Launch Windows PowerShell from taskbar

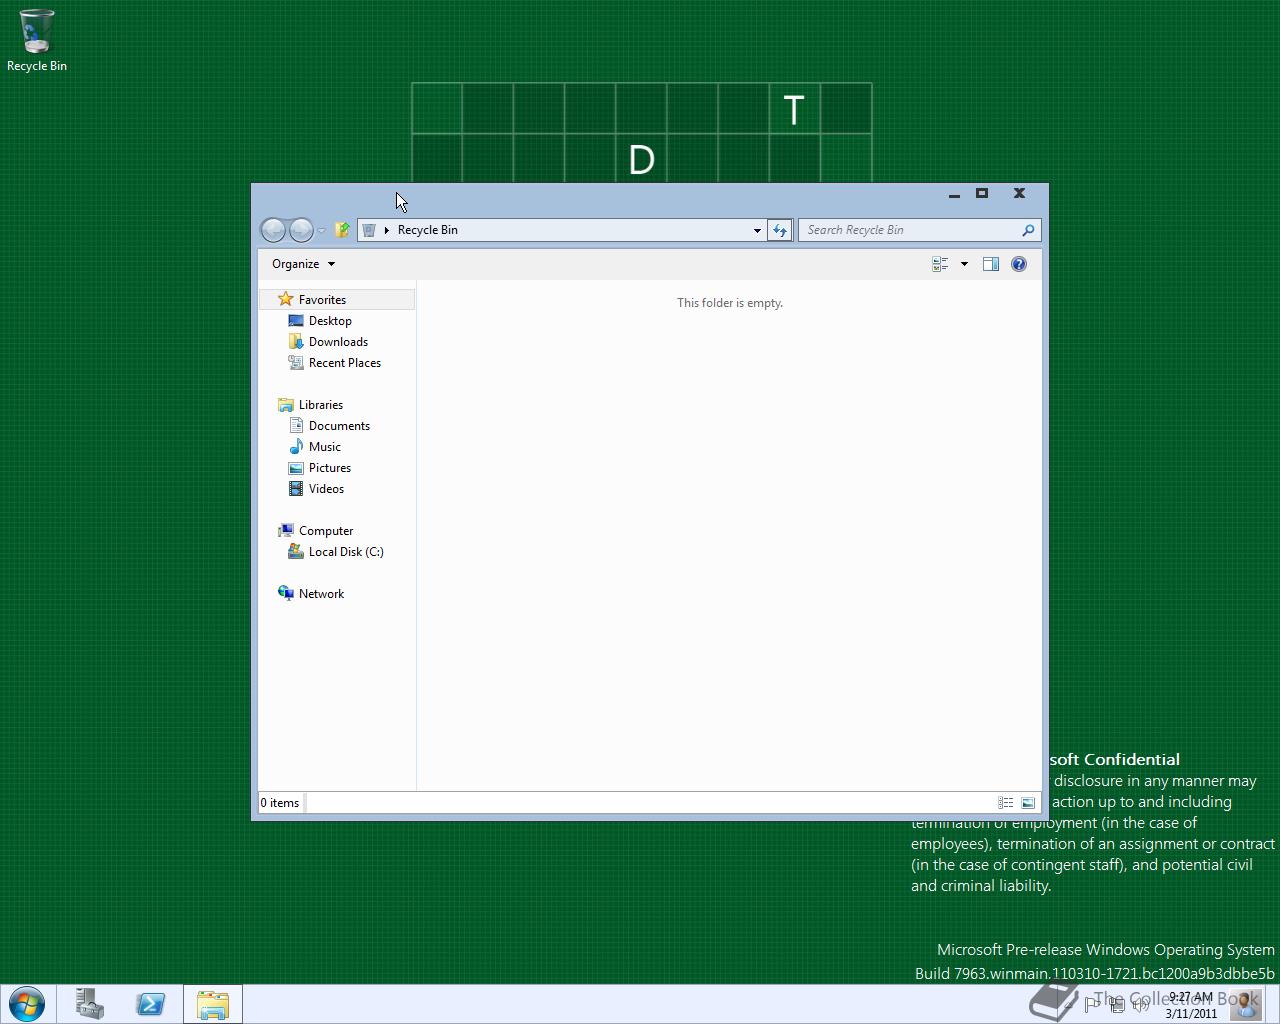point(151,1004)
